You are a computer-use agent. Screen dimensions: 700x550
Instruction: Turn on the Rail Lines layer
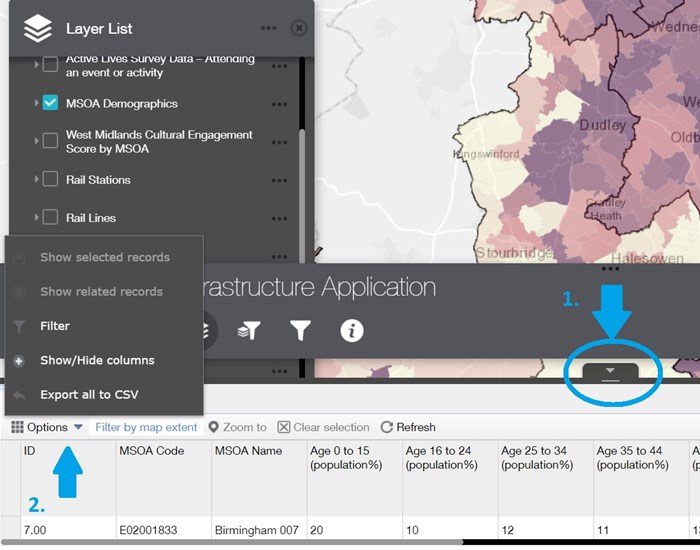pyautogui.click(x=50, y=217)
